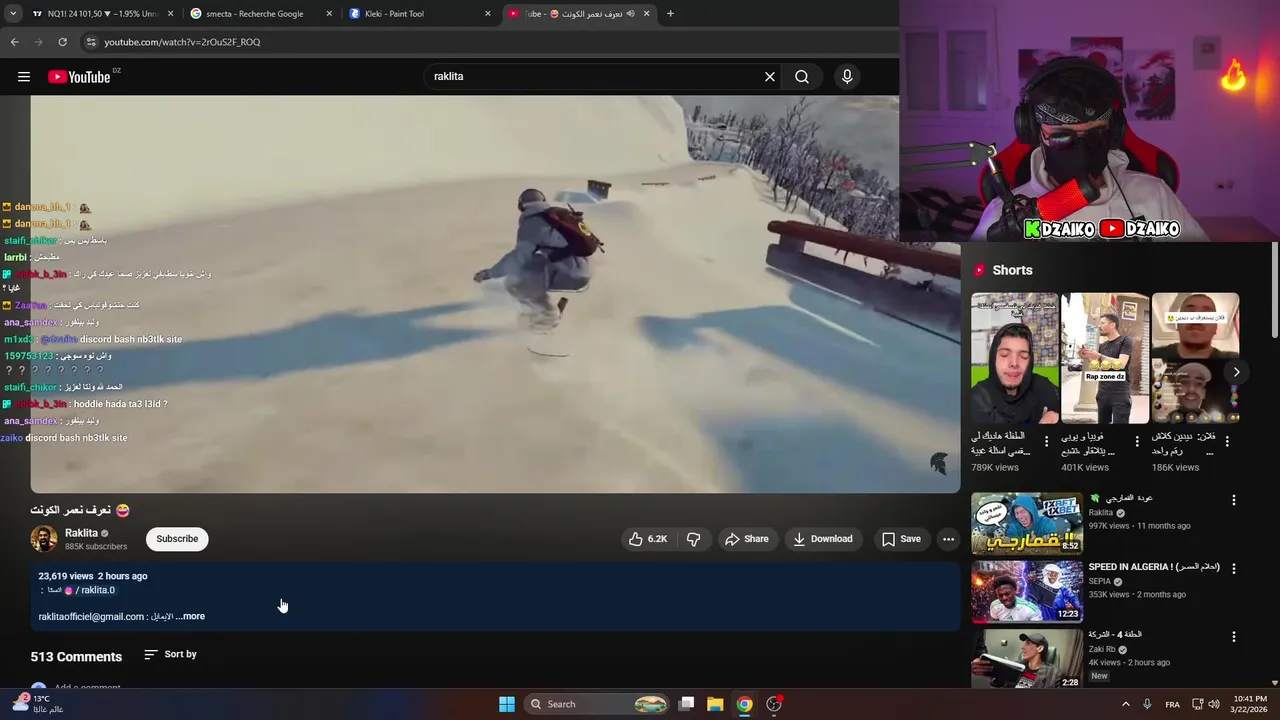Click the SPEED IN ALGERIA video title

tap(1154, 567)
